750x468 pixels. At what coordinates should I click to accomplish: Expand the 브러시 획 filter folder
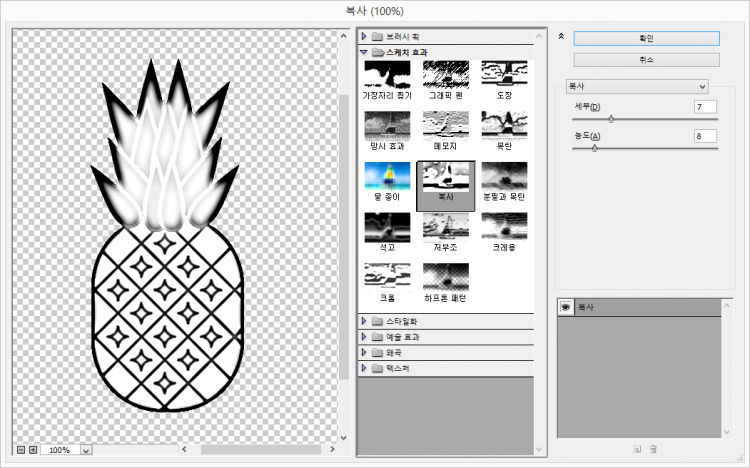(364, 36)
